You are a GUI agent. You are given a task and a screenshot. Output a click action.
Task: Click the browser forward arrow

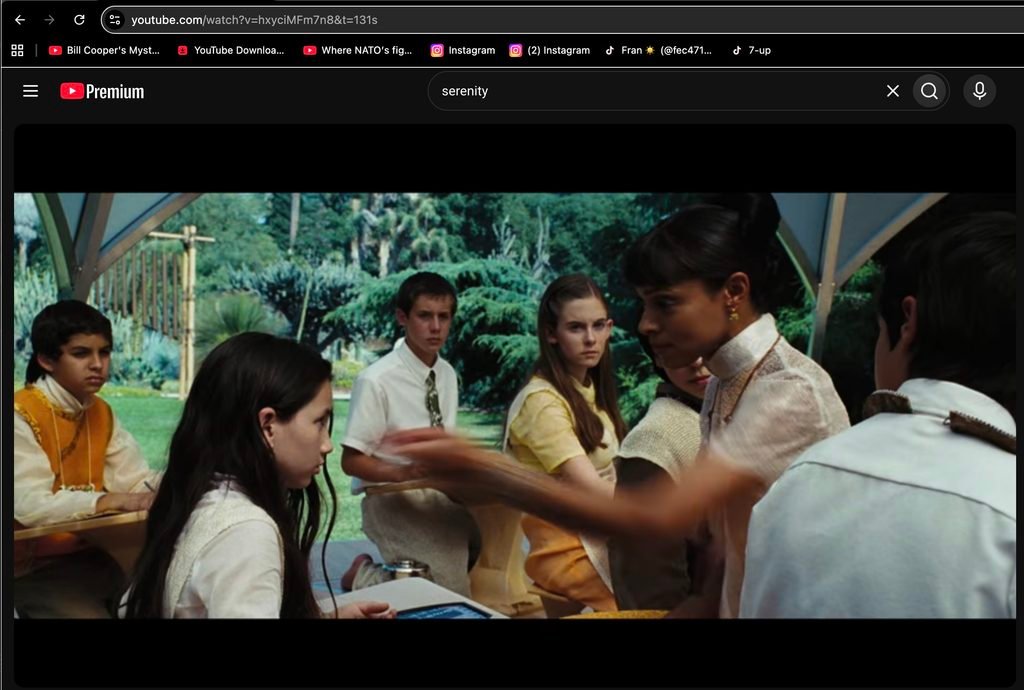click(50, 20)
